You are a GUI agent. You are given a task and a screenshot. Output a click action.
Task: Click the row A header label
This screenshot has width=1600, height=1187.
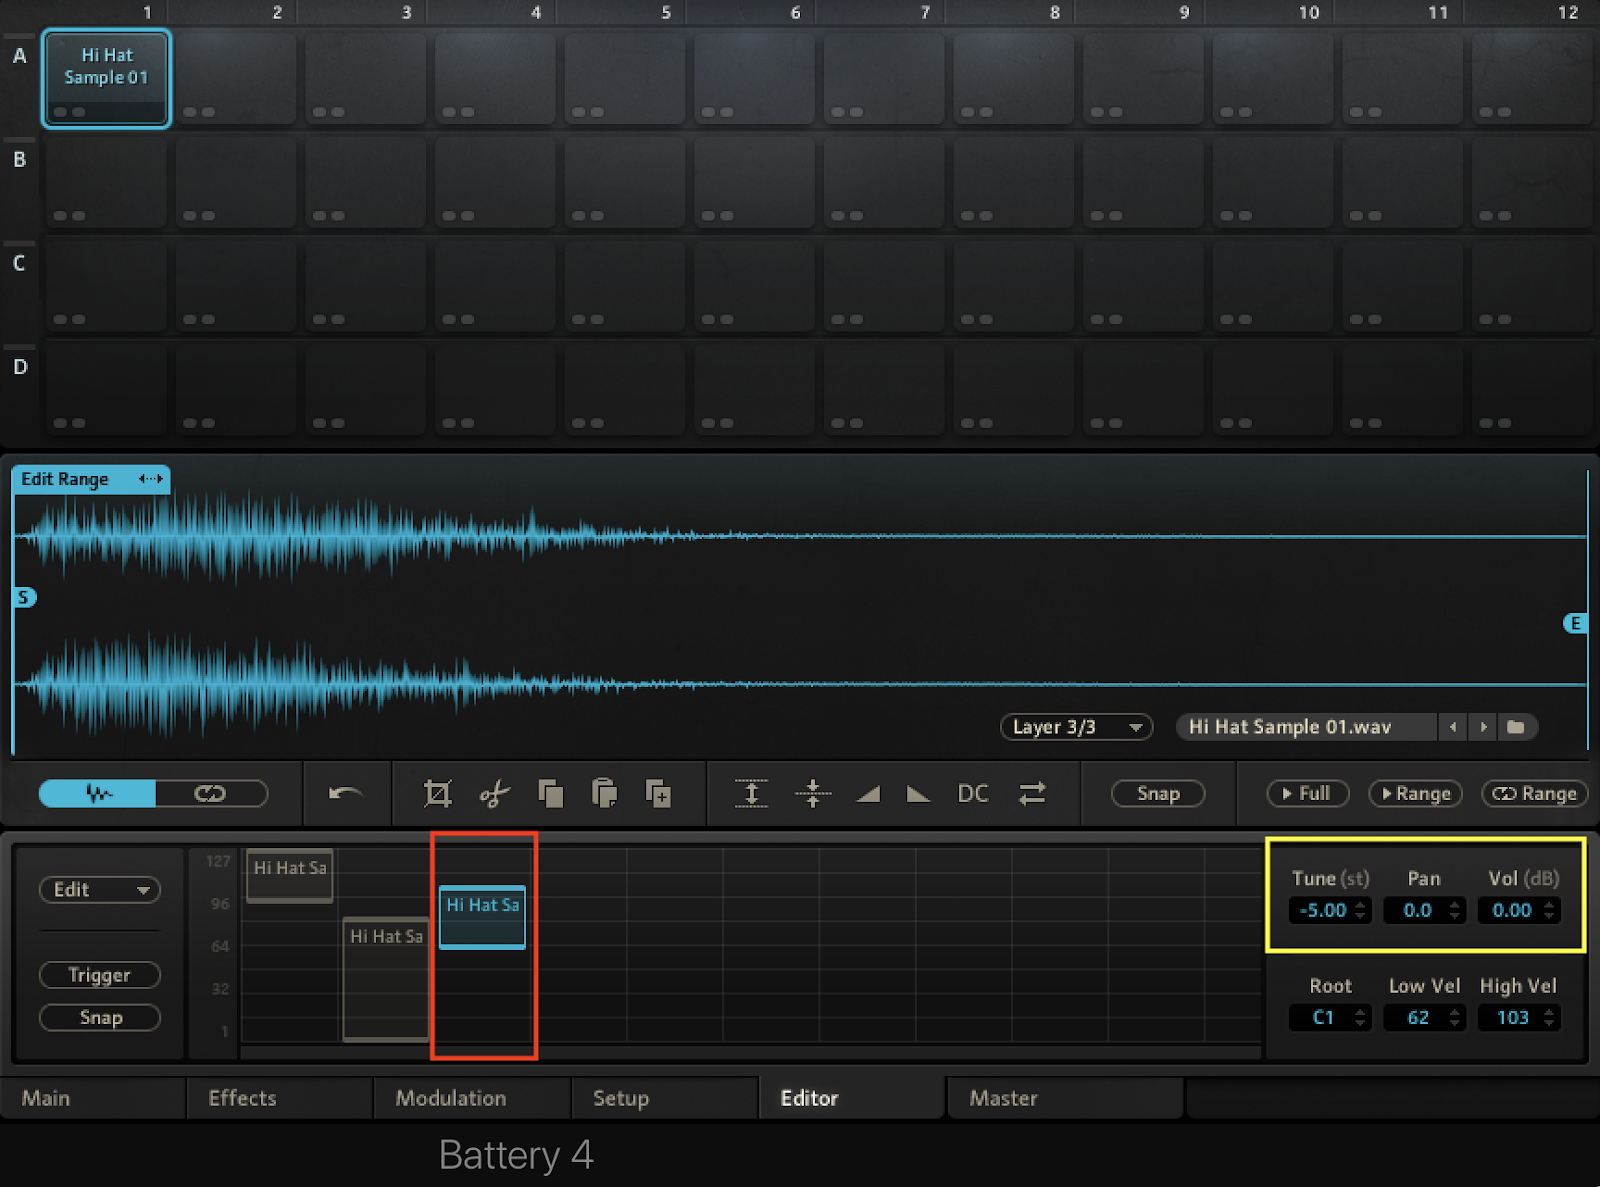tap(19, 56)
